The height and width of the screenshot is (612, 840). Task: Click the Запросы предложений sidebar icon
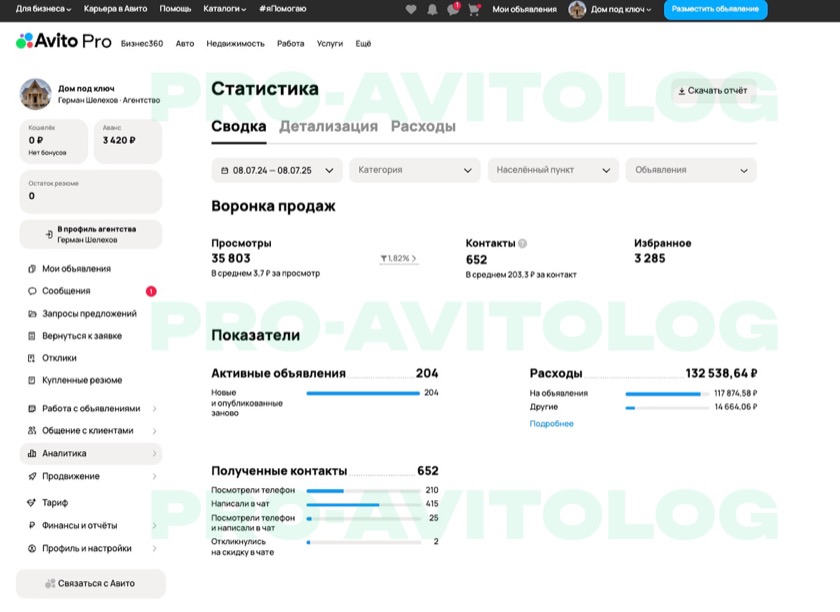tap(32, 314)
